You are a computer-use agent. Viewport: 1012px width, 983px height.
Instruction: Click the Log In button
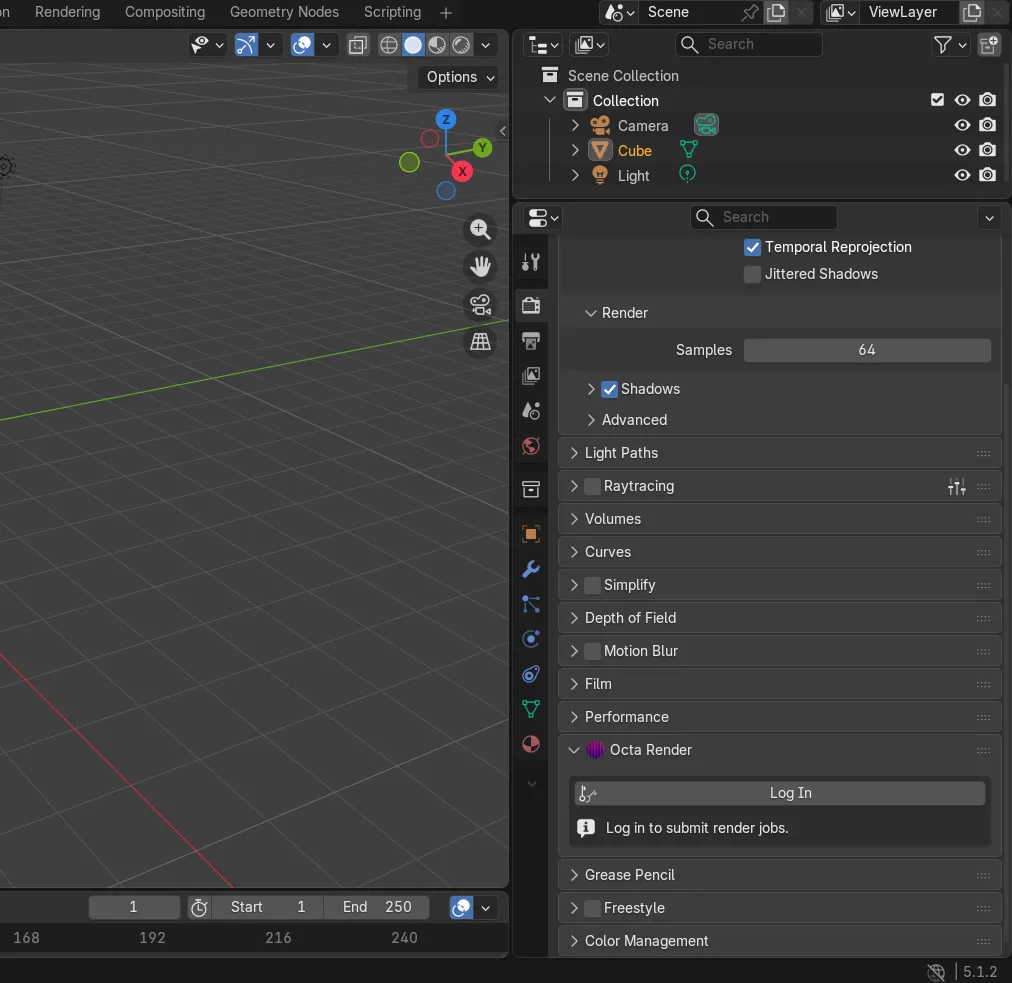pyautogui.click(x=780, y=793)
